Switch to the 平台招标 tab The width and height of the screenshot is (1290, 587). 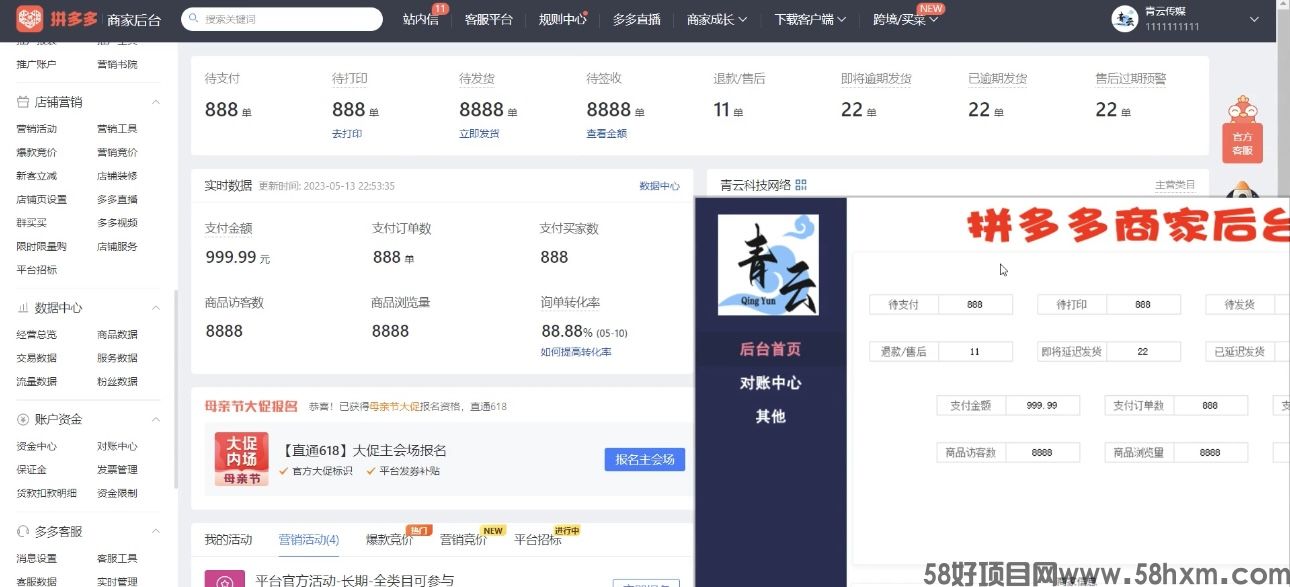(538, 540)
